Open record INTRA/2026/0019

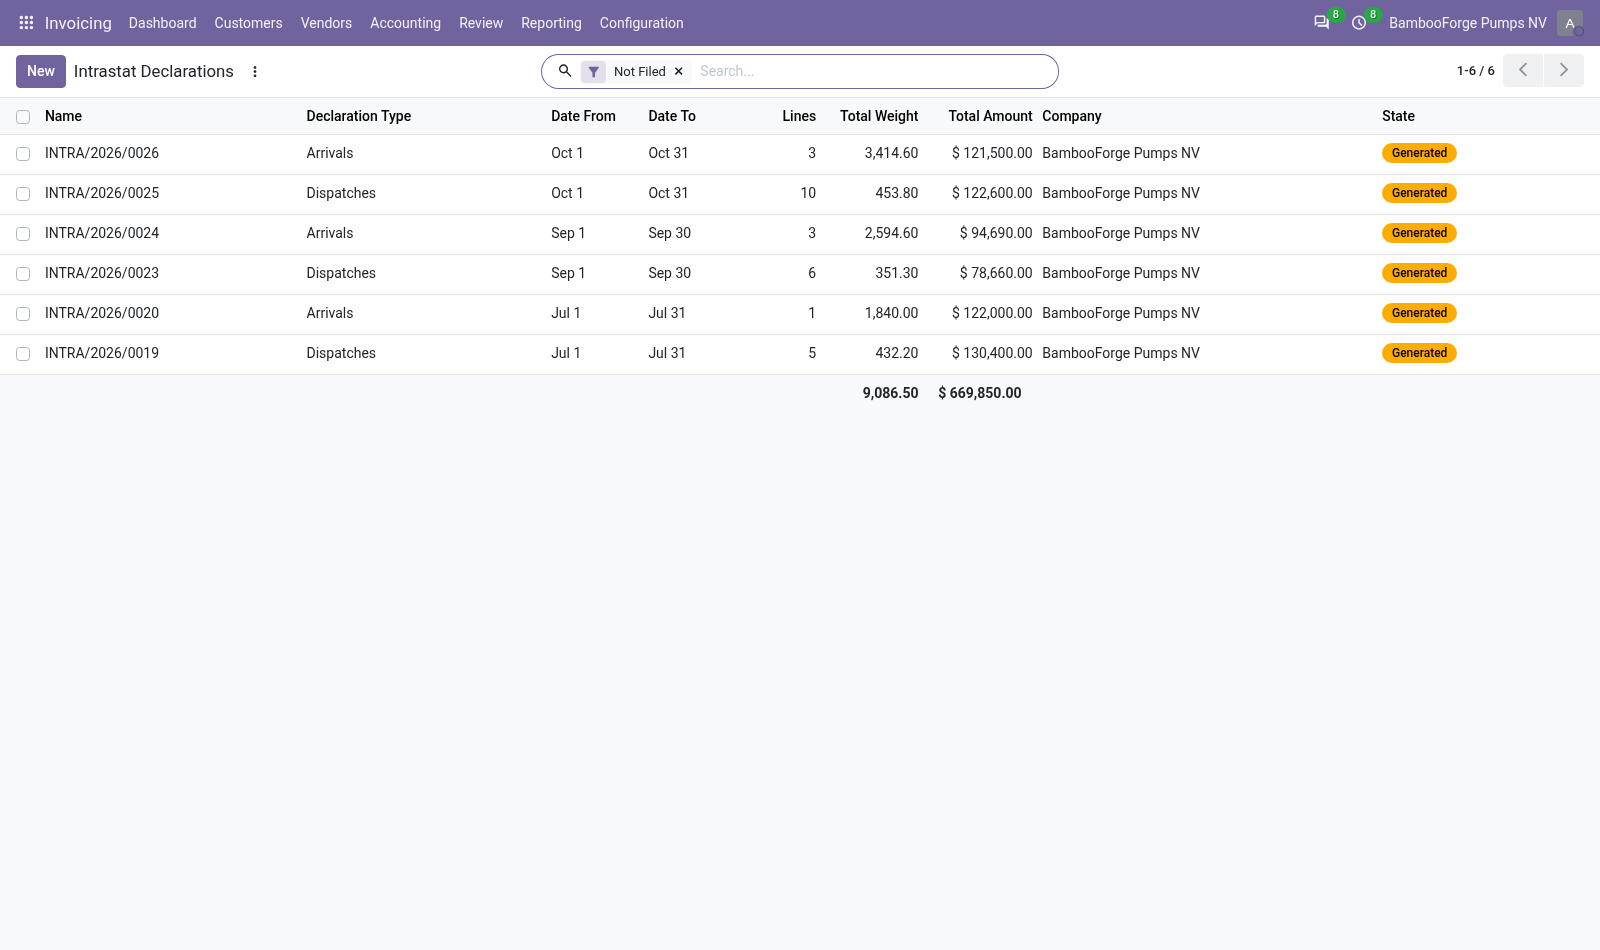[x=102, y=353]
